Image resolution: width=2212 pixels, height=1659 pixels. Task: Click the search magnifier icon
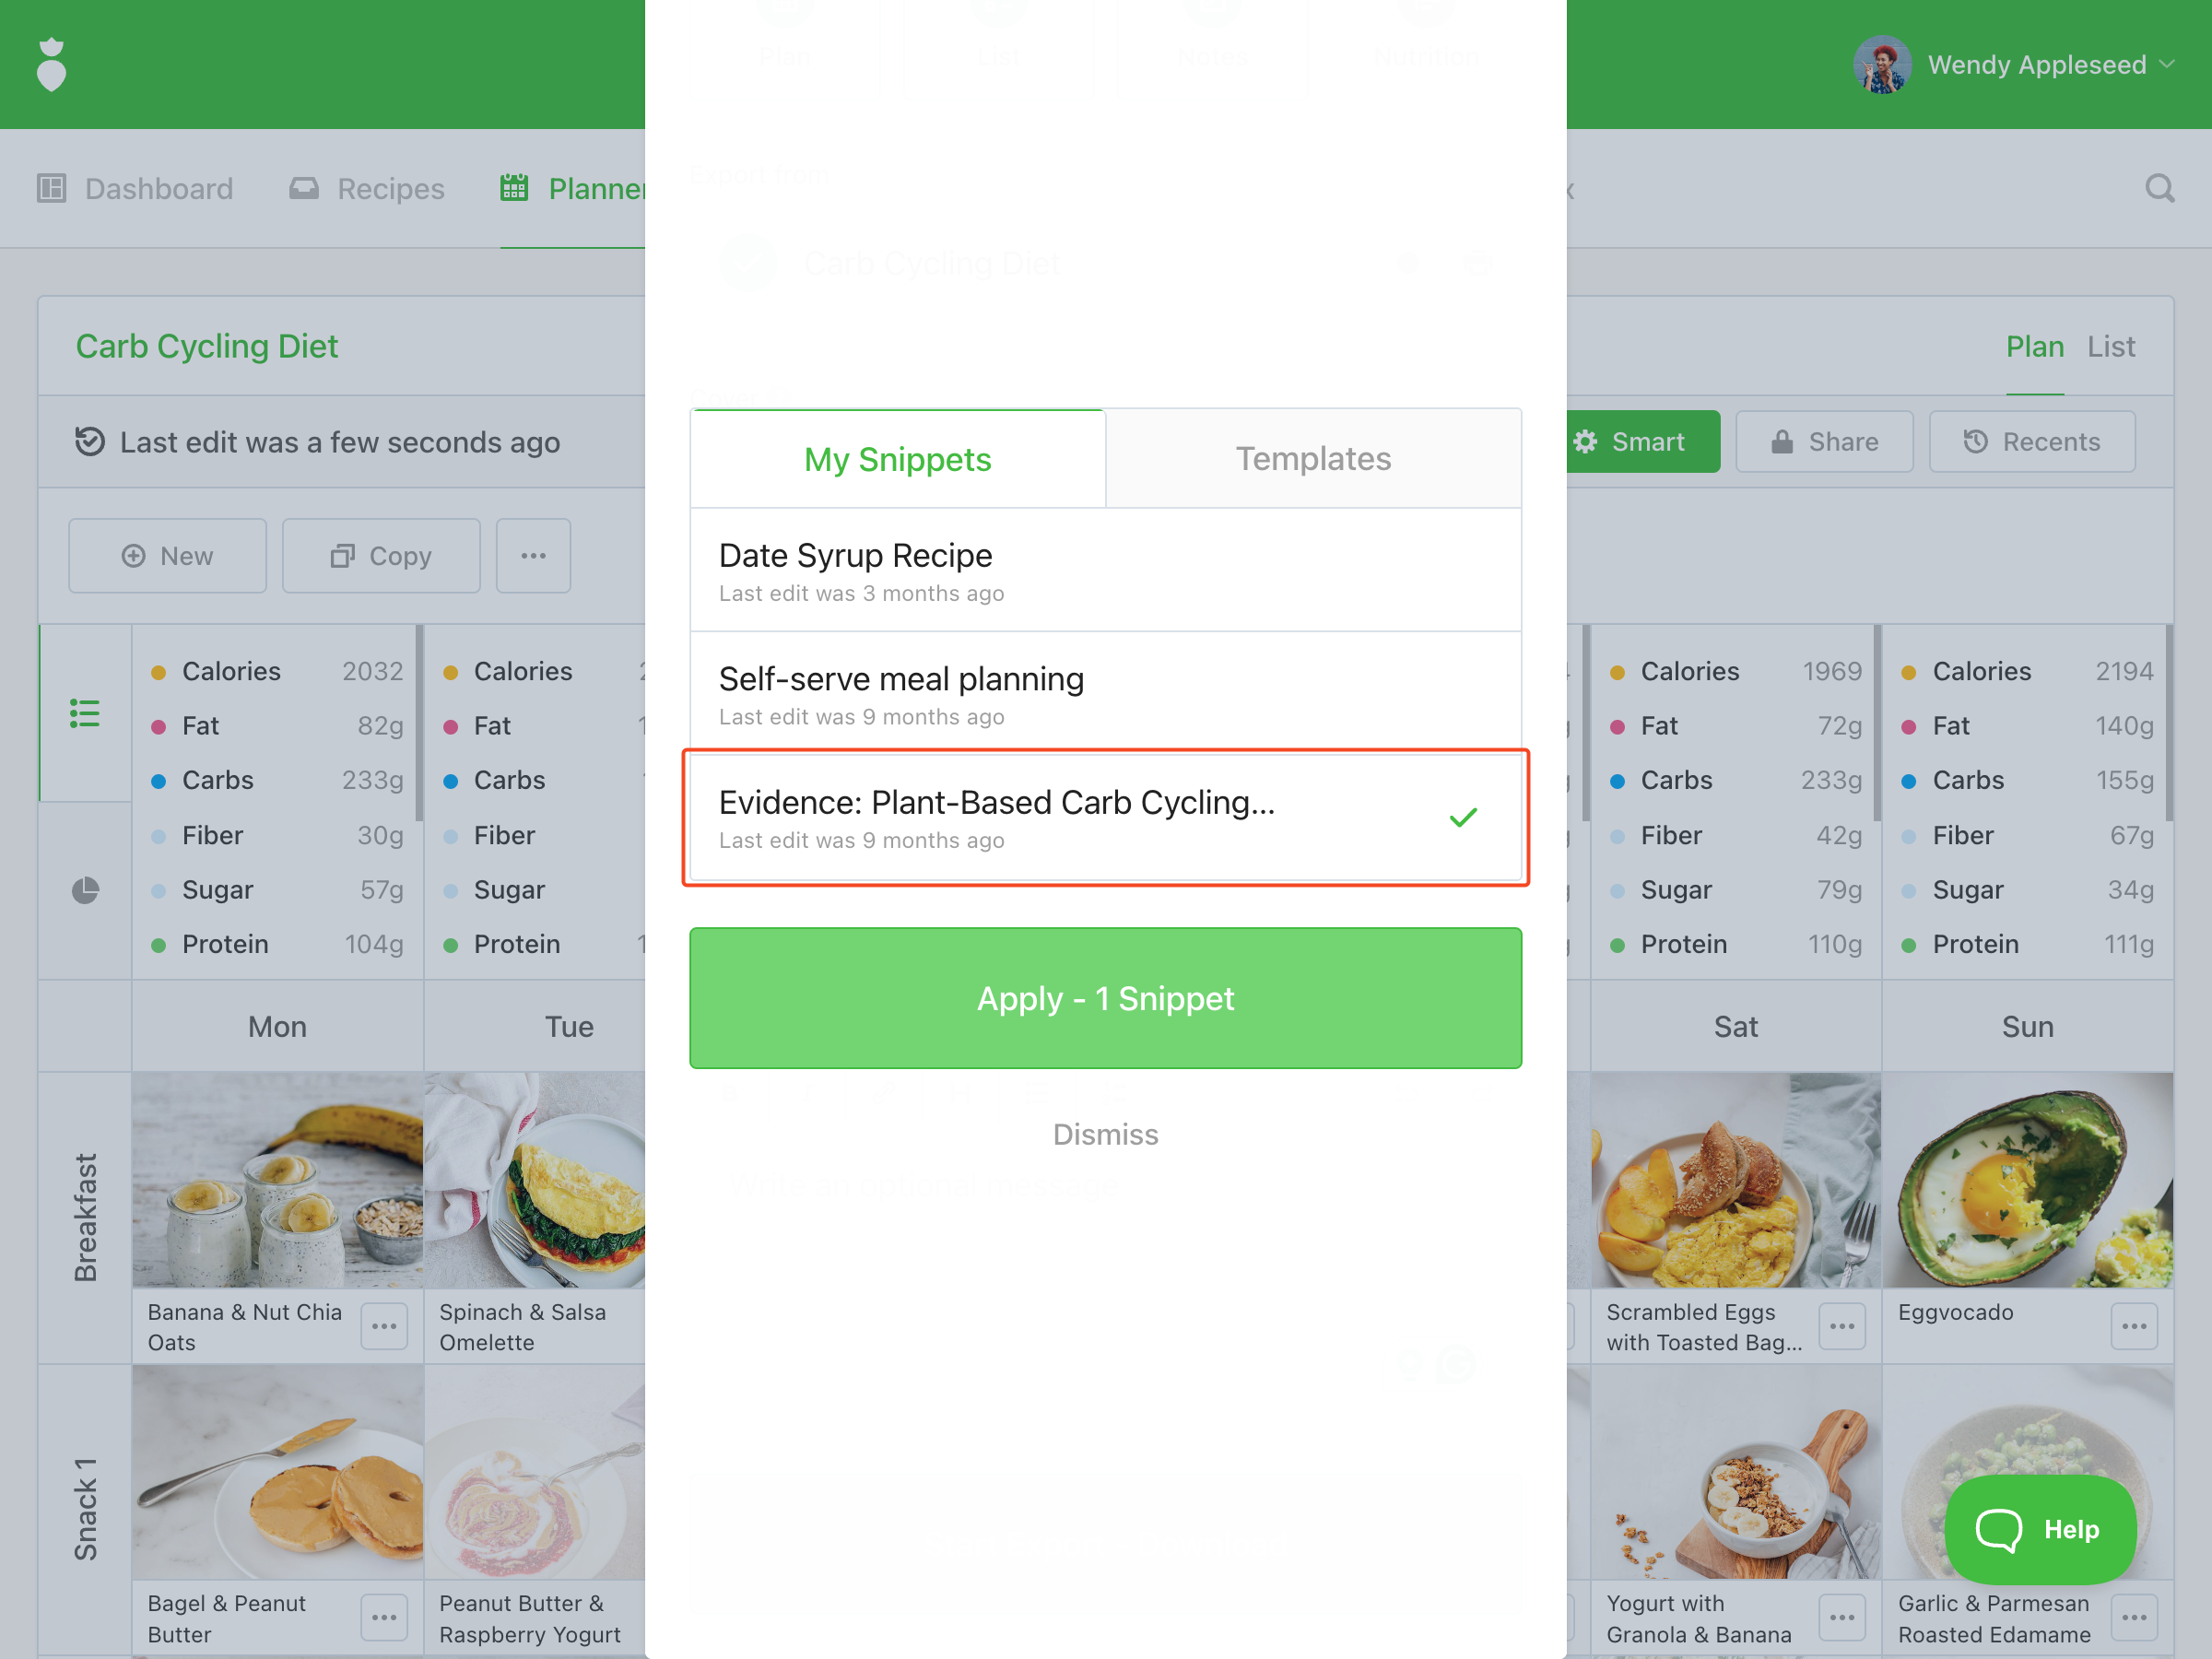[x=2158, y=188]
